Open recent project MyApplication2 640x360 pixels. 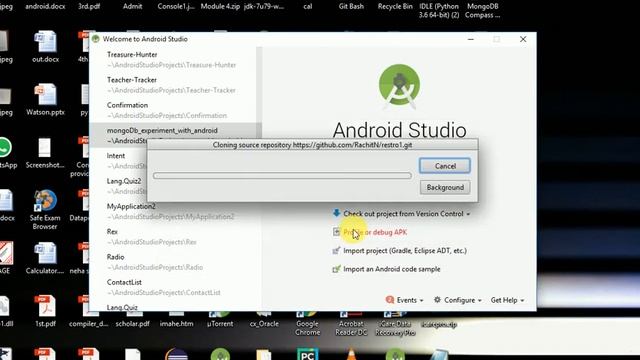click(173, 211)
